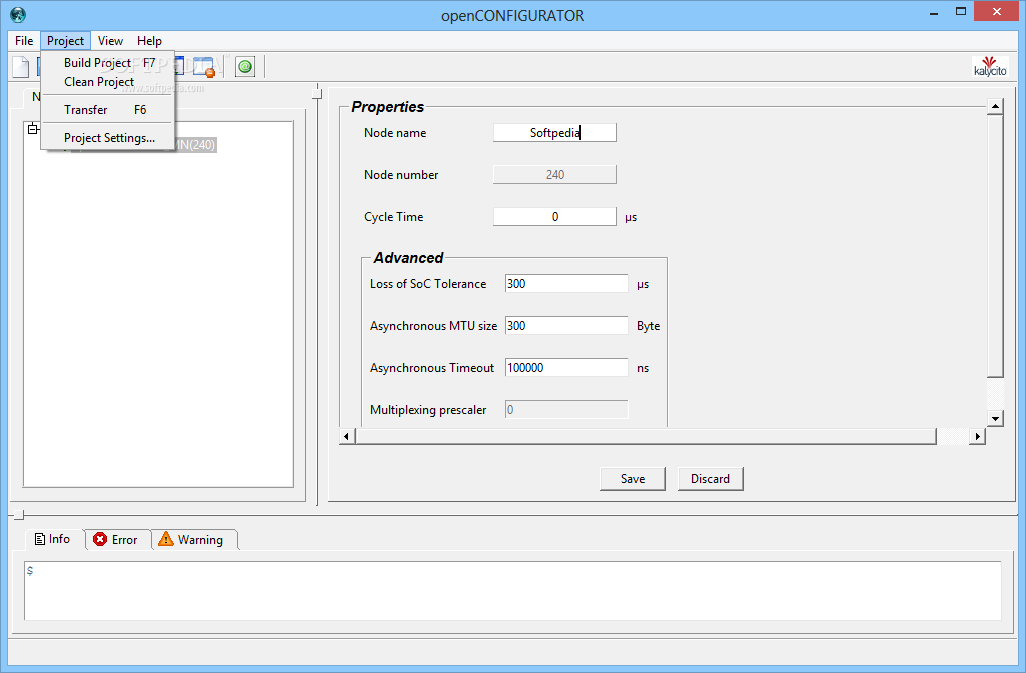Click the properties panel scroll down arrow
The image size is (1026, 673).
point(995,419)
